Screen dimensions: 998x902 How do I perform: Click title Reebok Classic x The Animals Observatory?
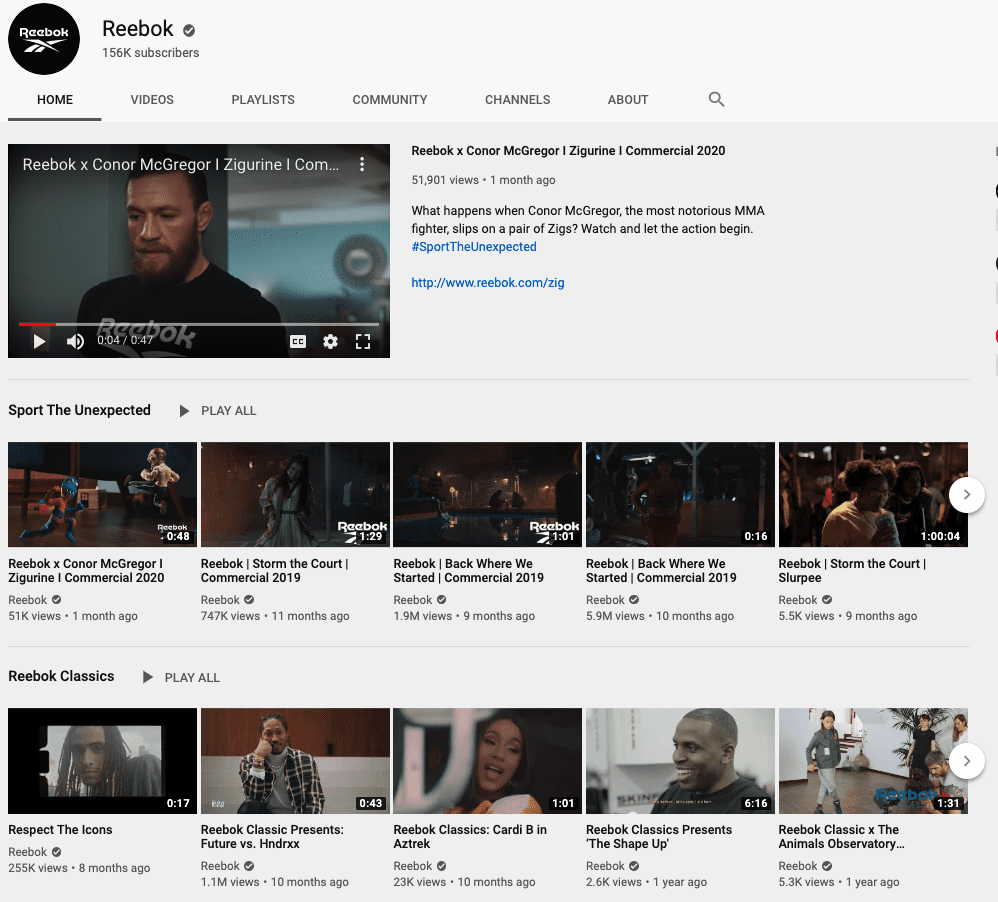point(841,837)
